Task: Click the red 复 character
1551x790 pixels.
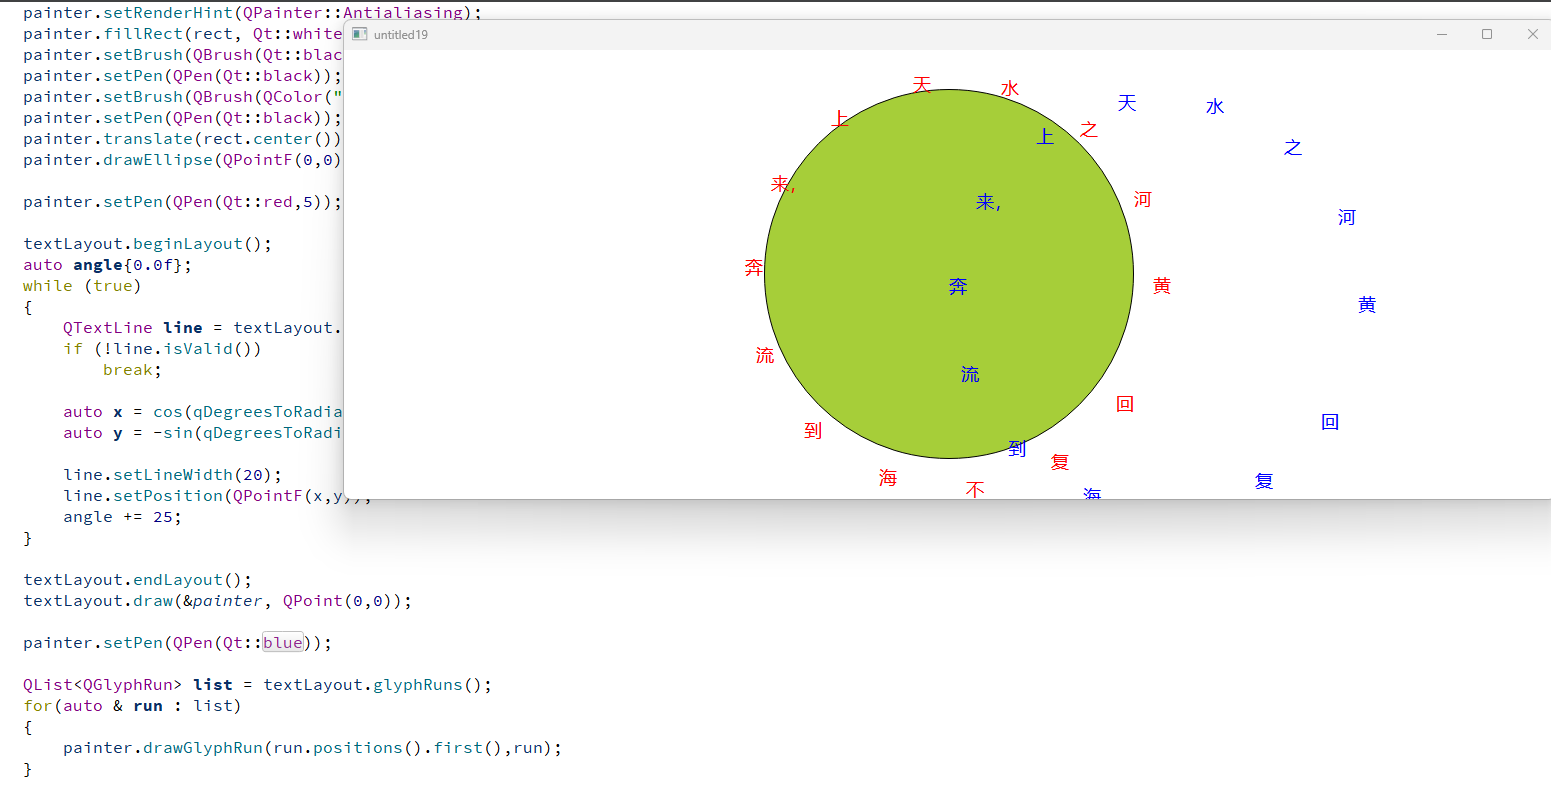Action: coord(1060,462)
